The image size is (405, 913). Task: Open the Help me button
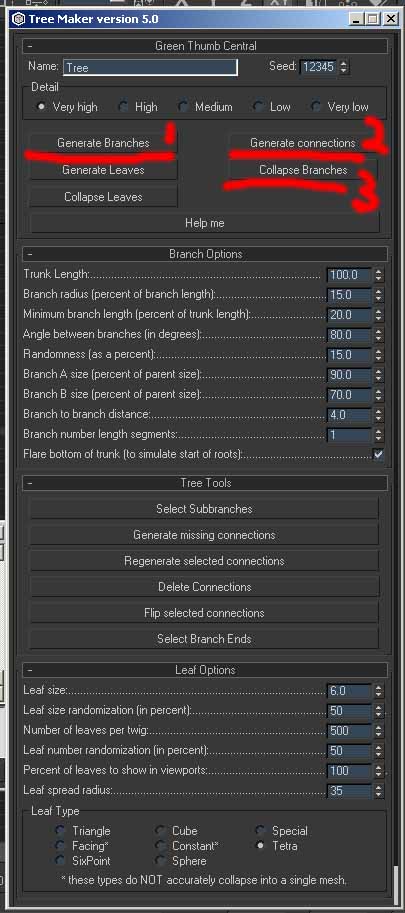pyautogui.click(x=204, y=223)
